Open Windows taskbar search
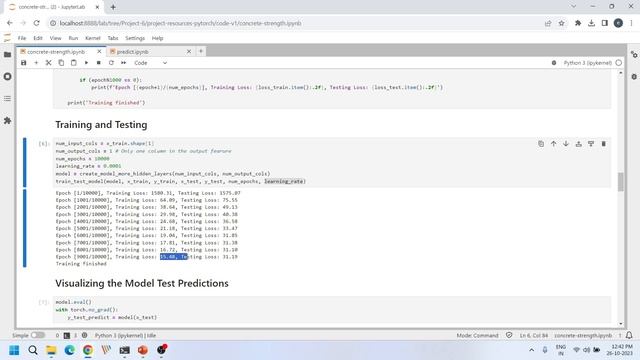The image size is (640, 360). [x=33, y=350]
